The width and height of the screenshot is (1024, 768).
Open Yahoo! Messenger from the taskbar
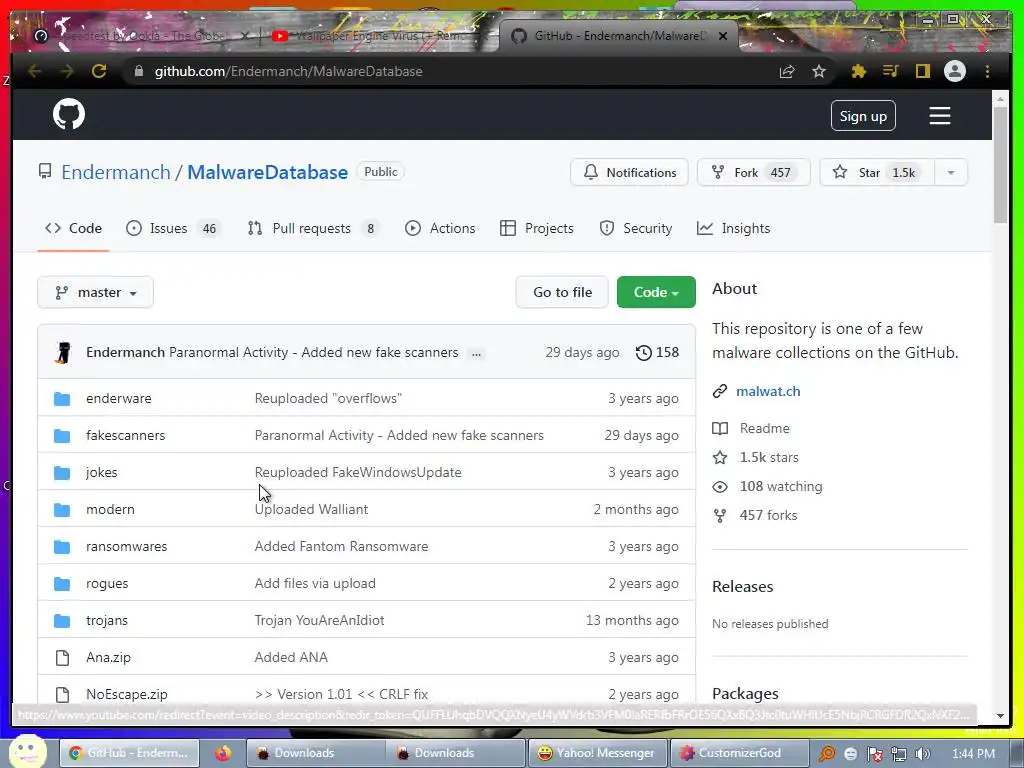(x=596, y=753)
